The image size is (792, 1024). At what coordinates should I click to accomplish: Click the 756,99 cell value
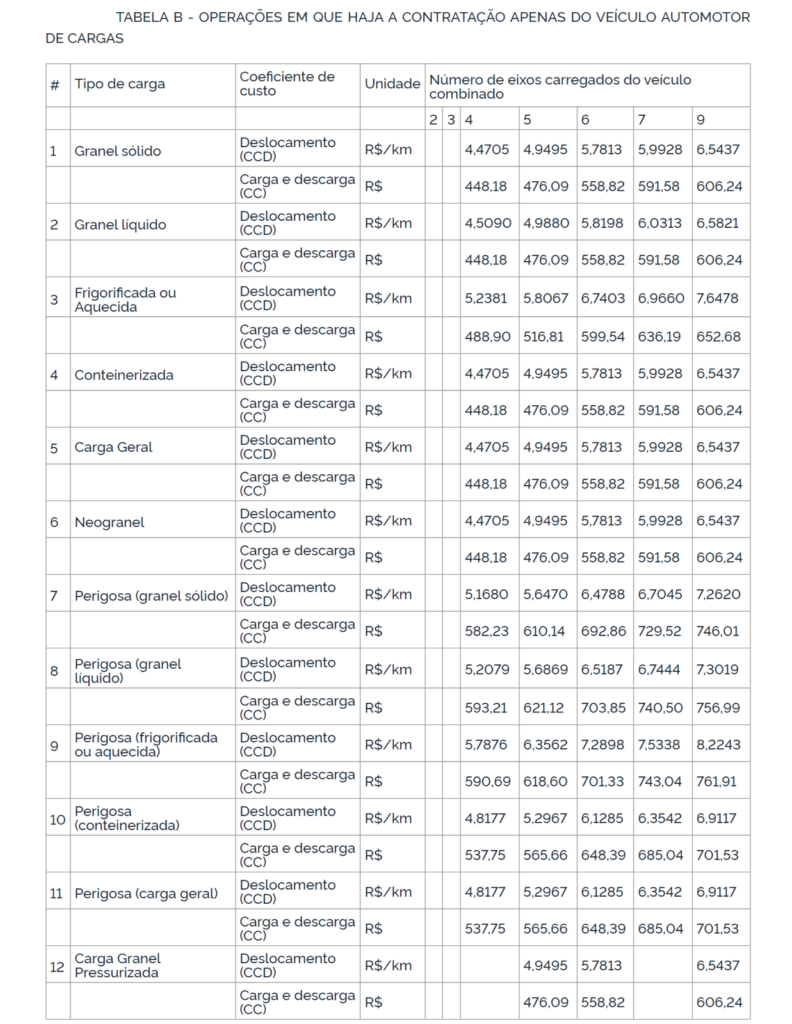(718, 707)
